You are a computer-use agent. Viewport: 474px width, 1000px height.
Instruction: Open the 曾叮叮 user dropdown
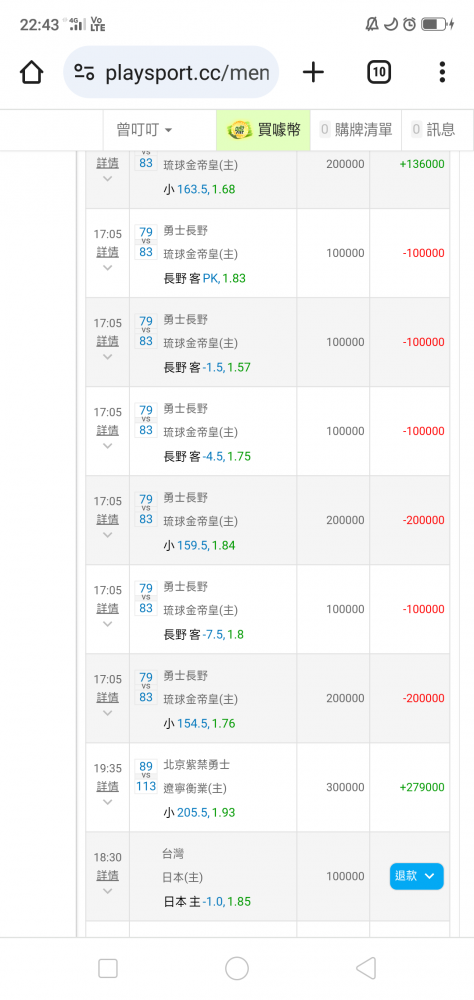pos(144,129)
